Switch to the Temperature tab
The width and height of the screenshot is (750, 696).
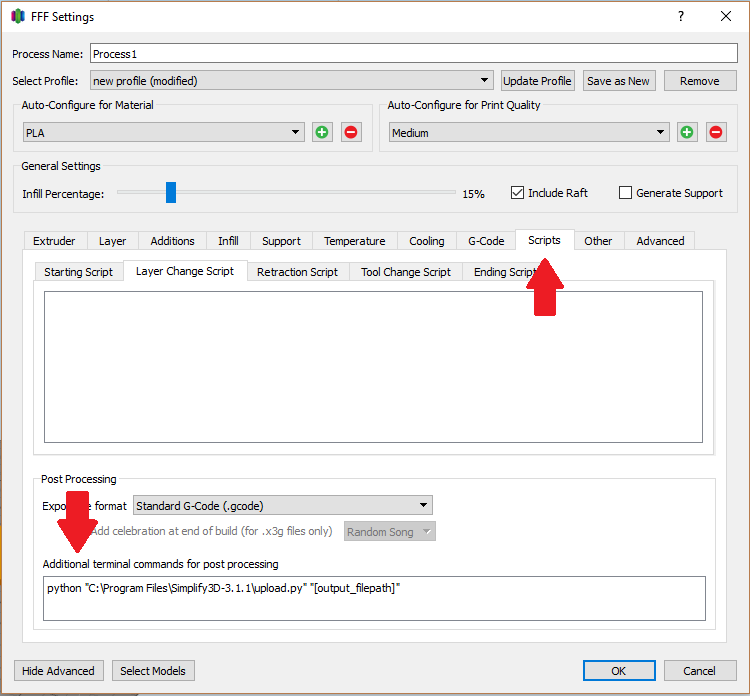click(354, 241)
